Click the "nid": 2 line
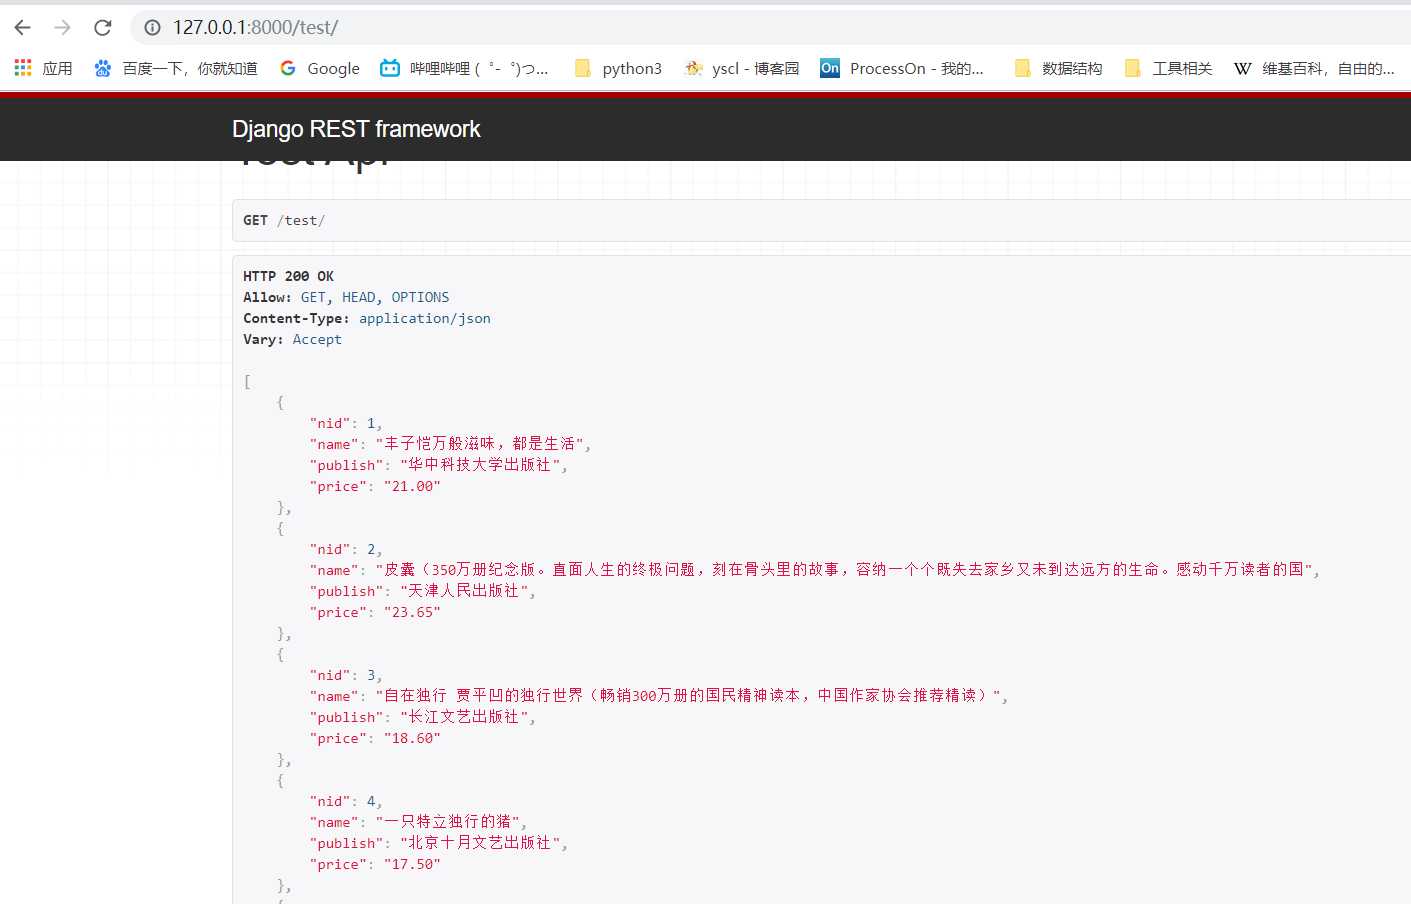1411x904 pixels. click(x=346, y=549)
